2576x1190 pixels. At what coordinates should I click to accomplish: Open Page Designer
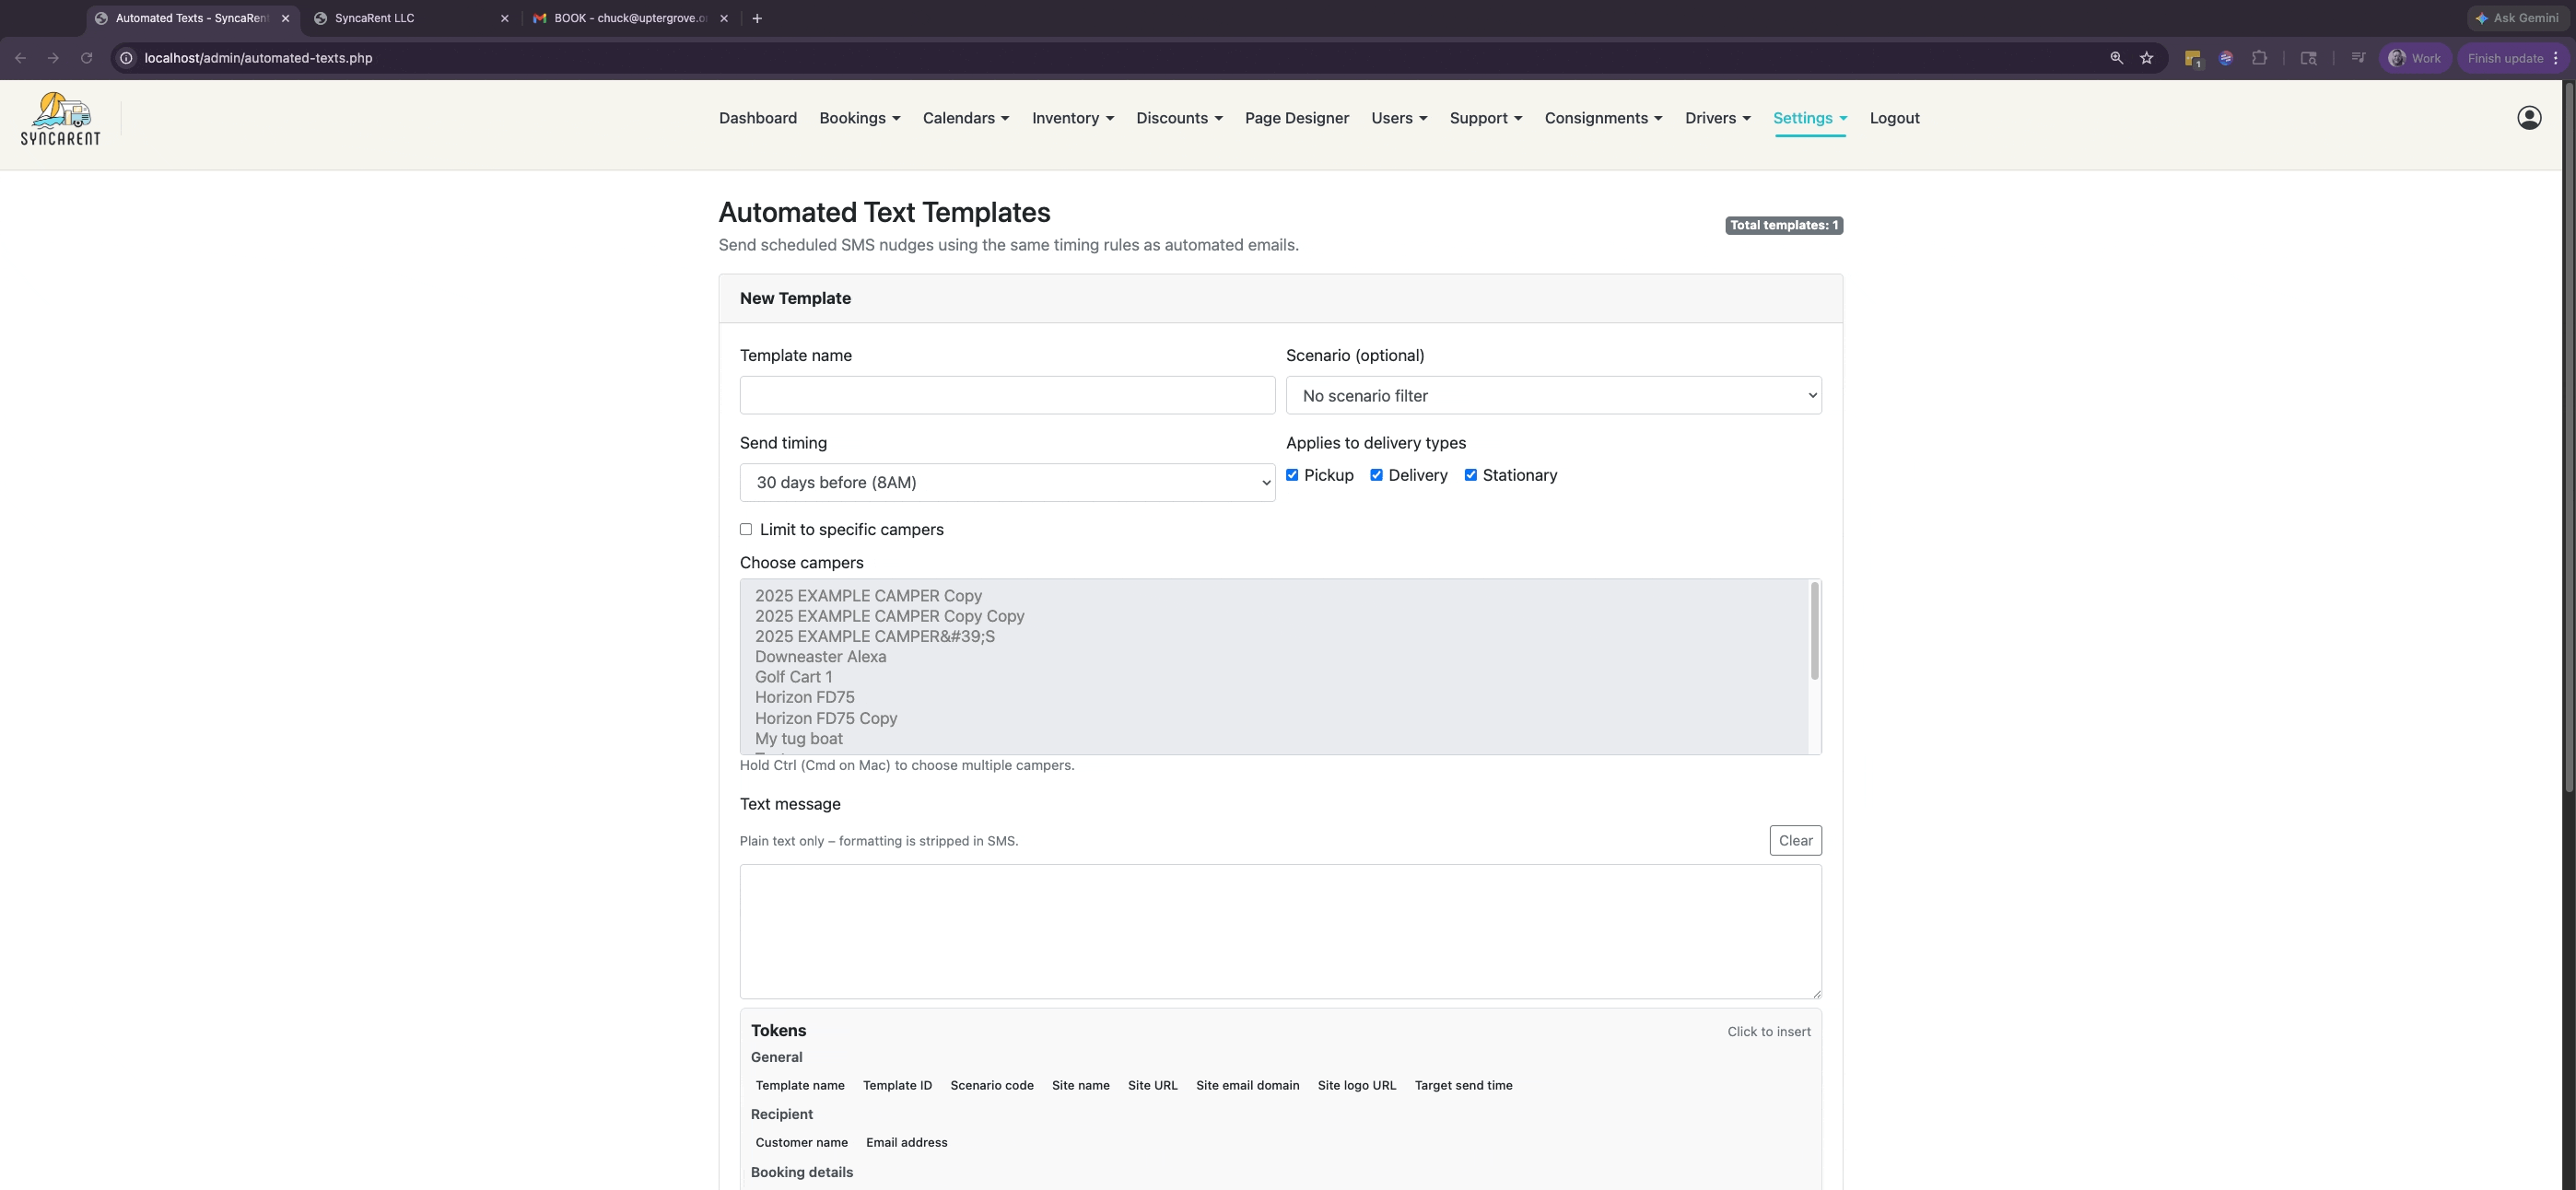click(x=1296, y=118)
